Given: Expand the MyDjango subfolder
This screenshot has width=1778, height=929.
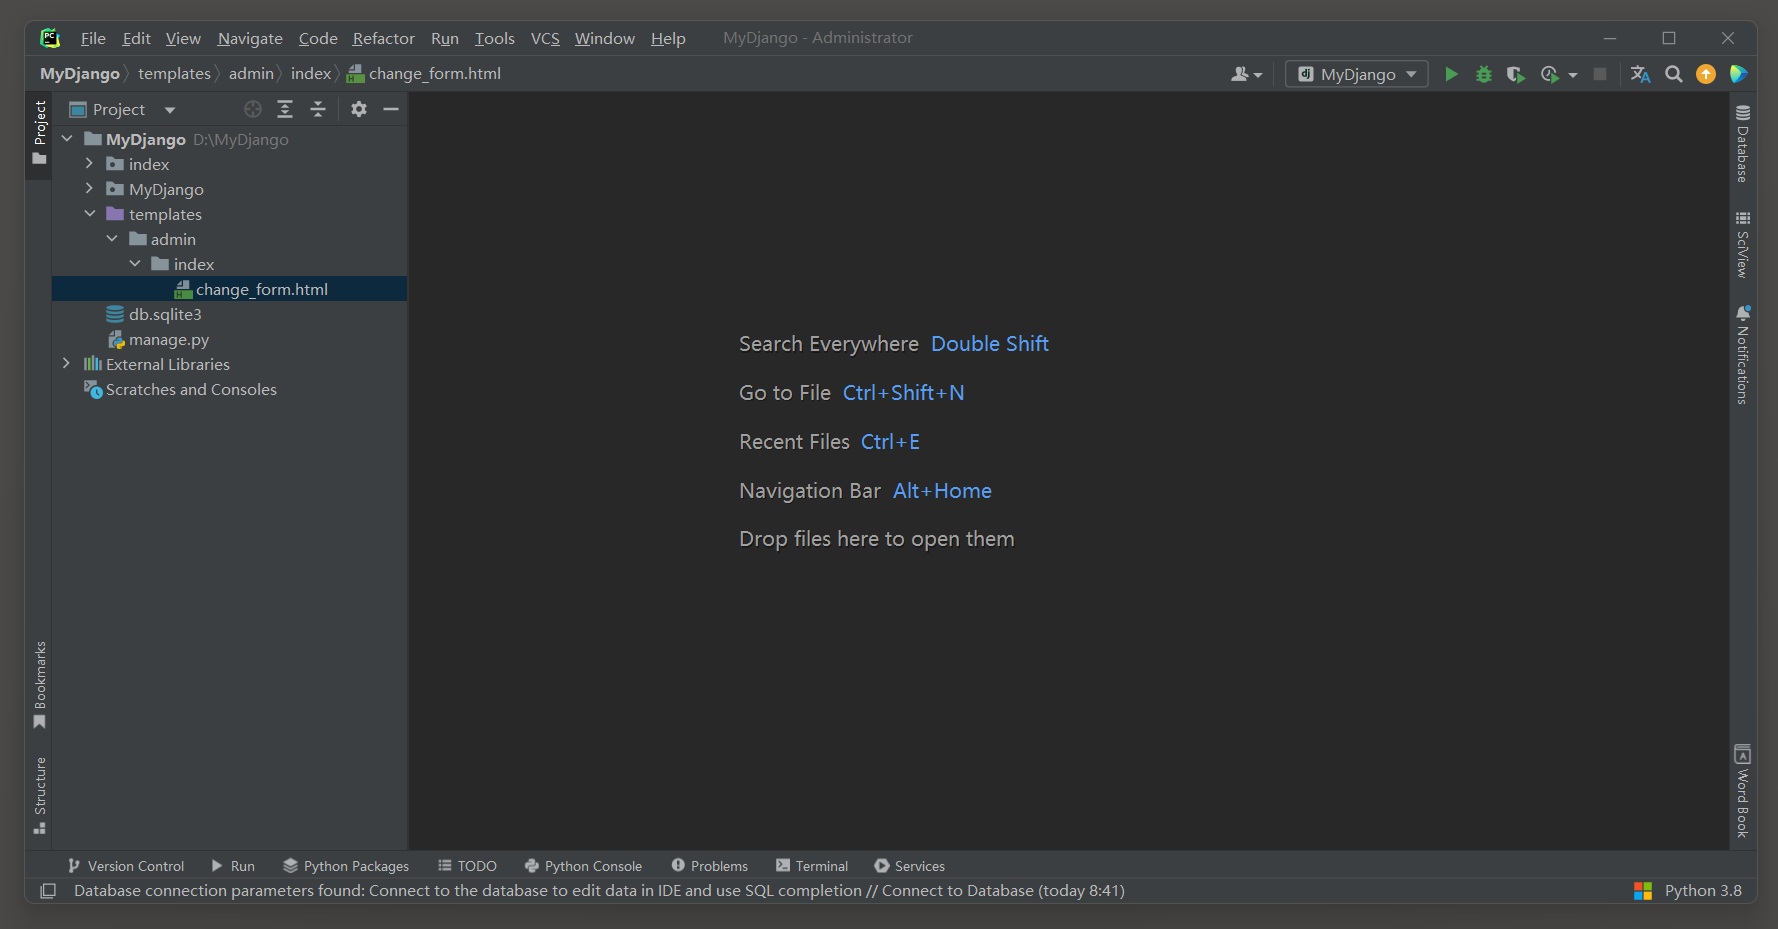Looking at the screenshot, I should pos(89,188).
